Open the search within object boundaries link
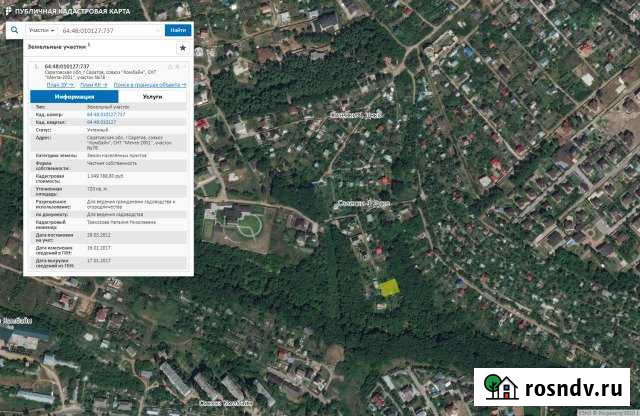This screenshot has width=640, height=416. [149, 85]
